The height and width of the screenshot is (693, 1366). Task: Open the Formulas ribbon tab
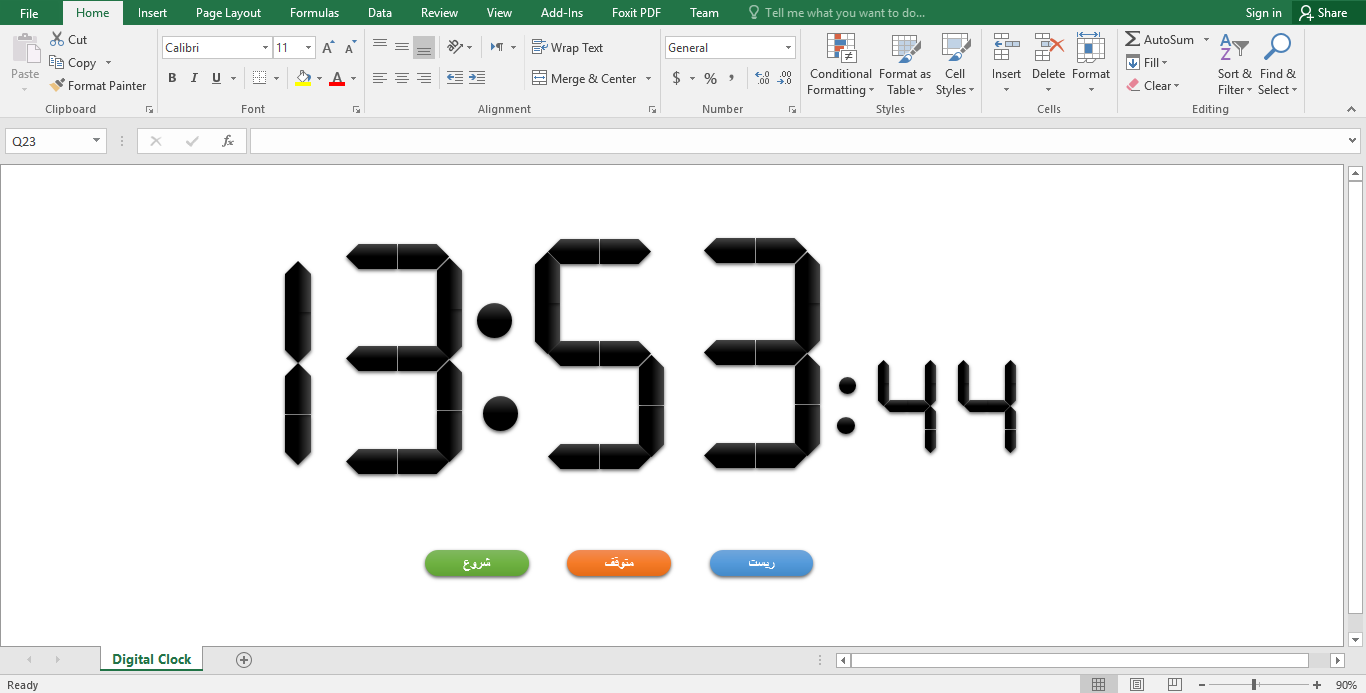point(314,13)
